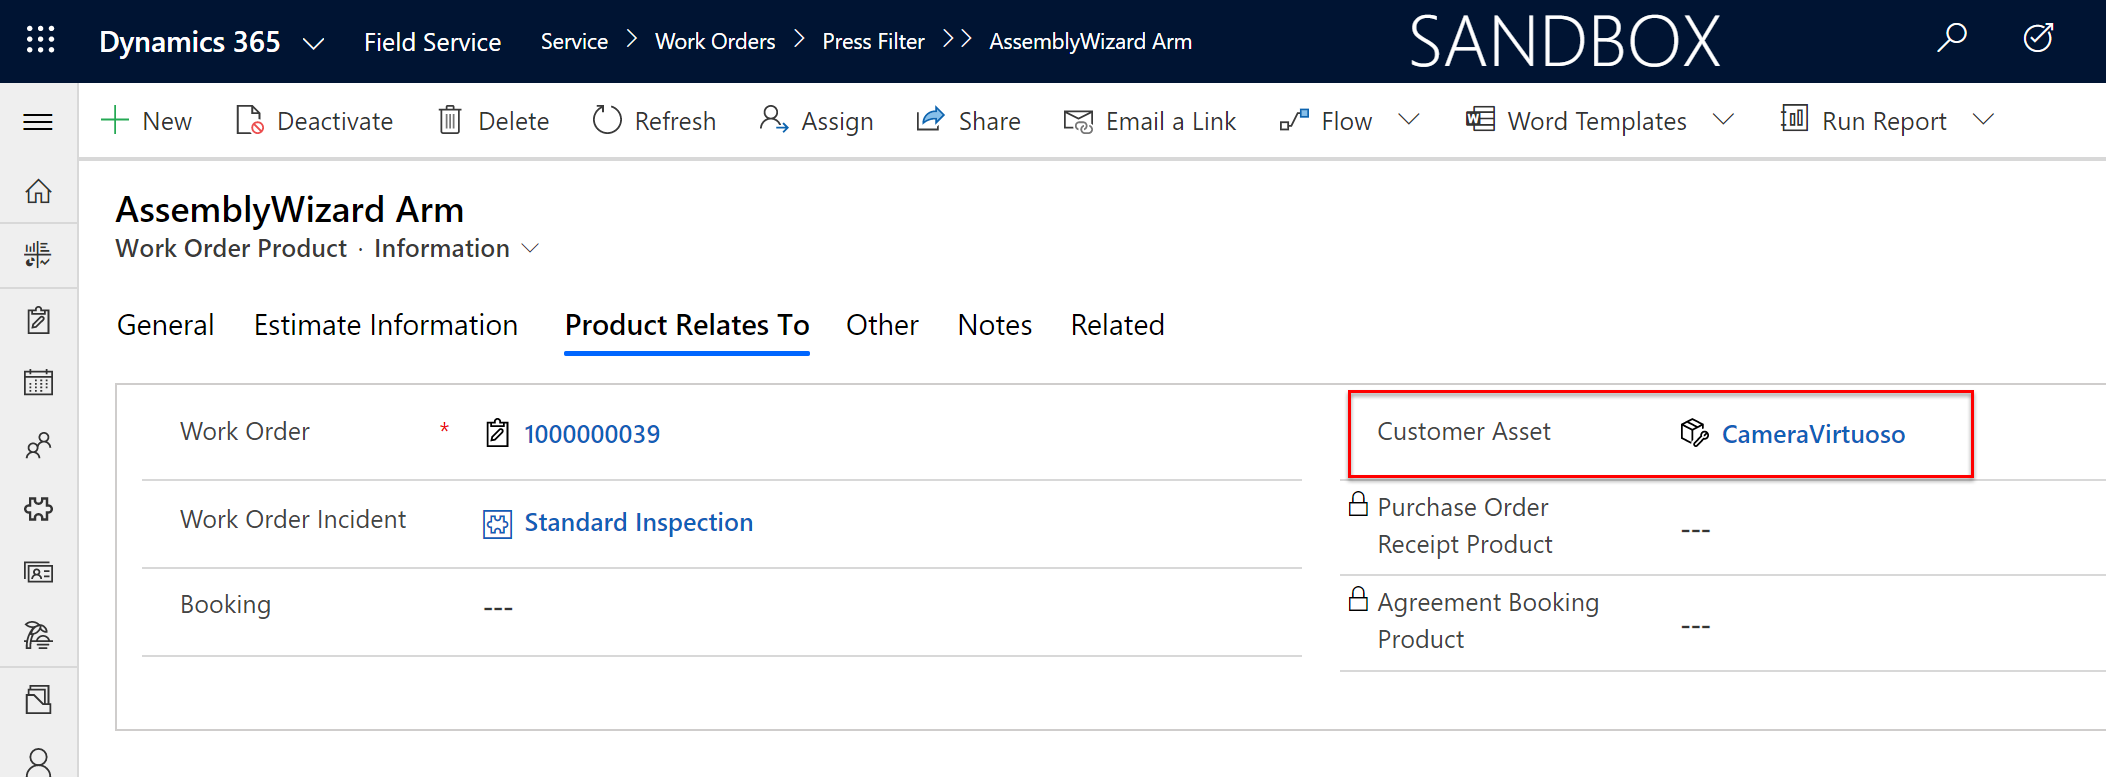Create a New record
Image resolution: width=2106 pixels, height=777 pixels.
(x=146, y=121)
